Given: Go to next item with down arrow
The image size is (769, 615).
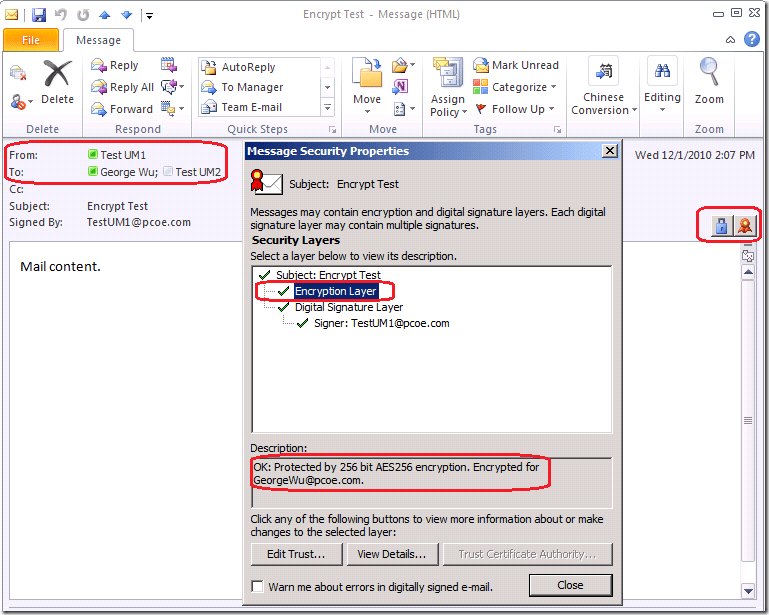Looking at the screenshot, I should (x=127, y=15).
